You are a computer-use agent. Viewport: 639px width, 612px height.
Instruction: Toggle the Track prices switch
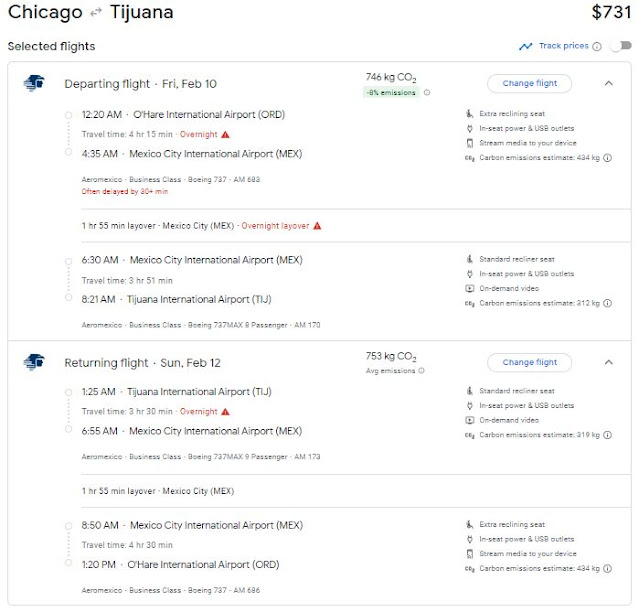[x=621, y=46]
